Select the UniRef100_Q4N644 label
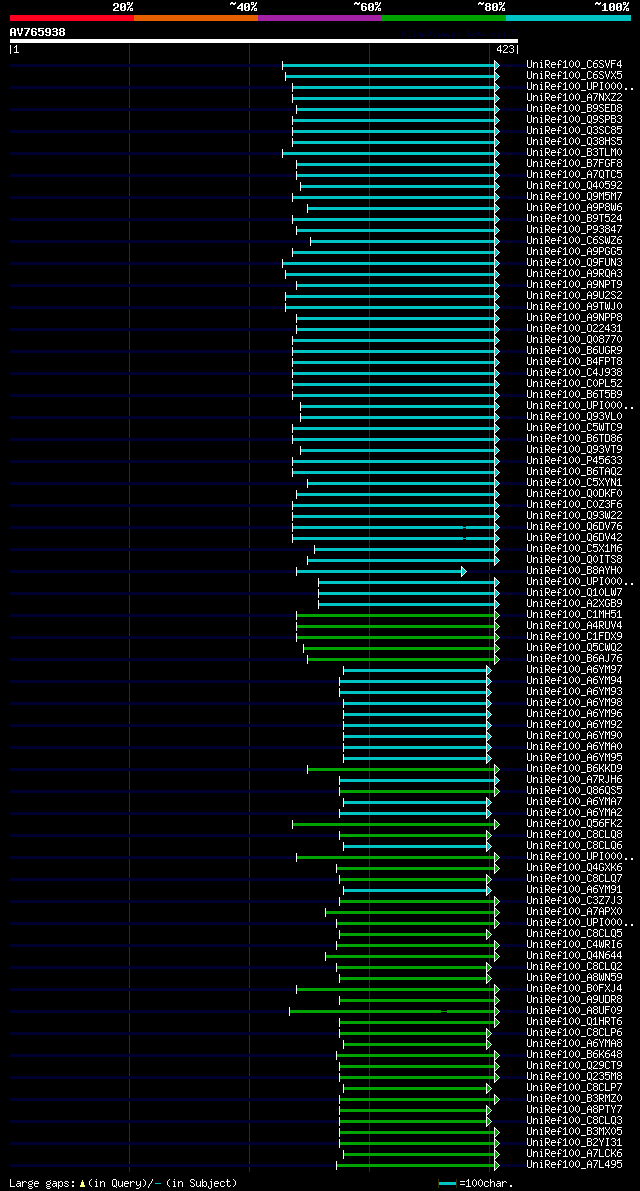640x1191 pixels. [574, 956]
